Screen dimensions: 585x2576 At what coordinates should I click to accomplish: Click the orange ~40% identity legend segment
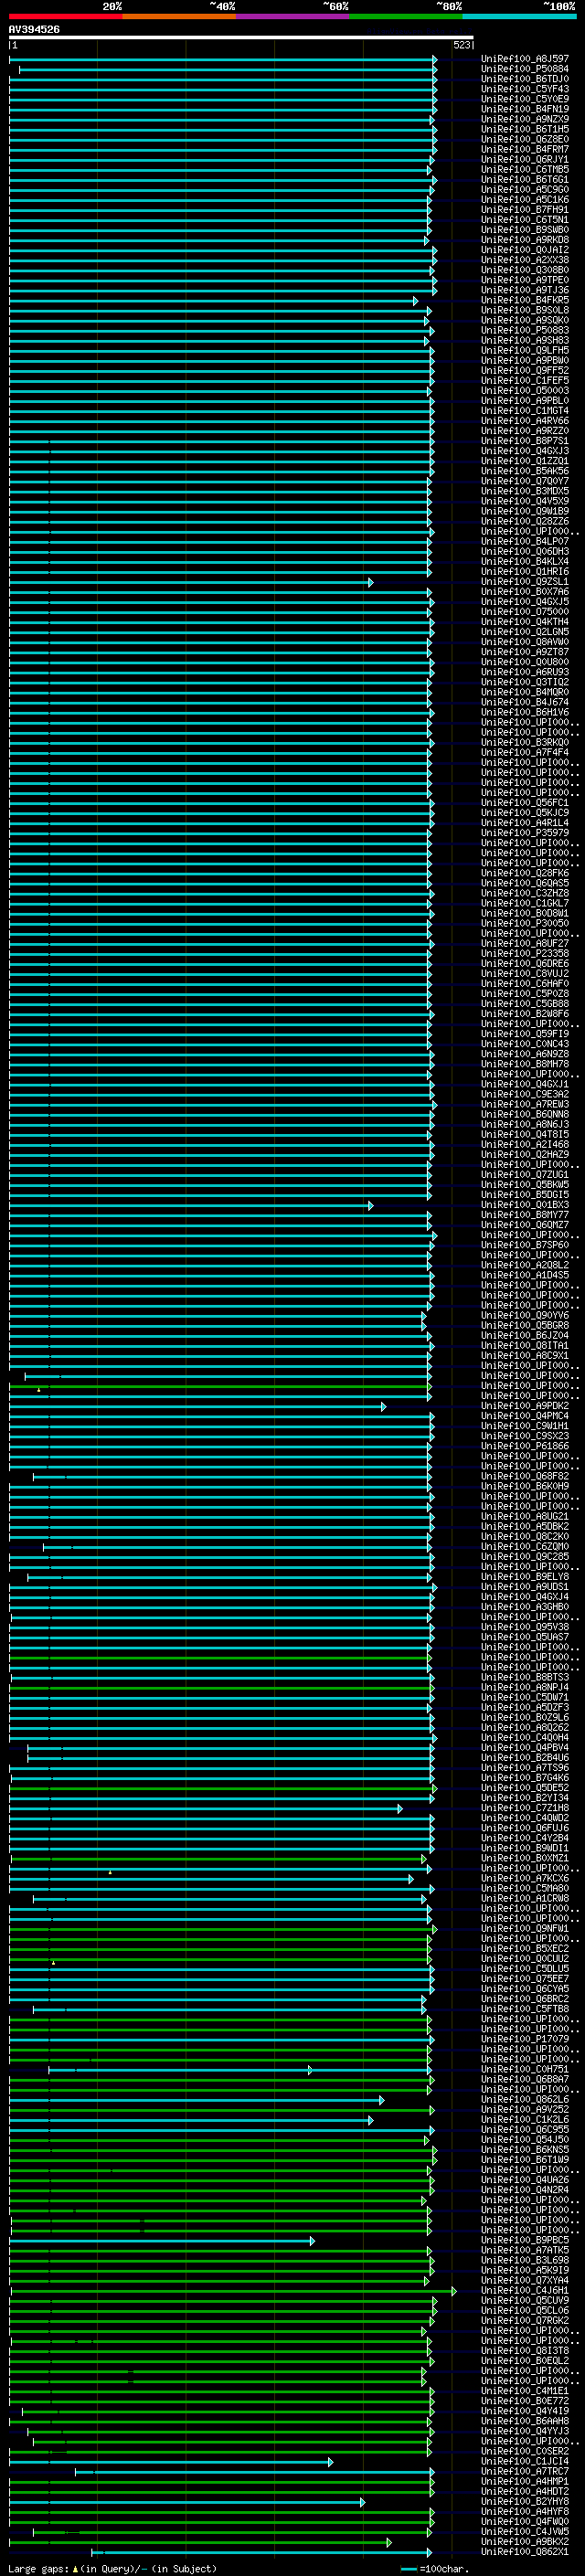click(180, 17)
